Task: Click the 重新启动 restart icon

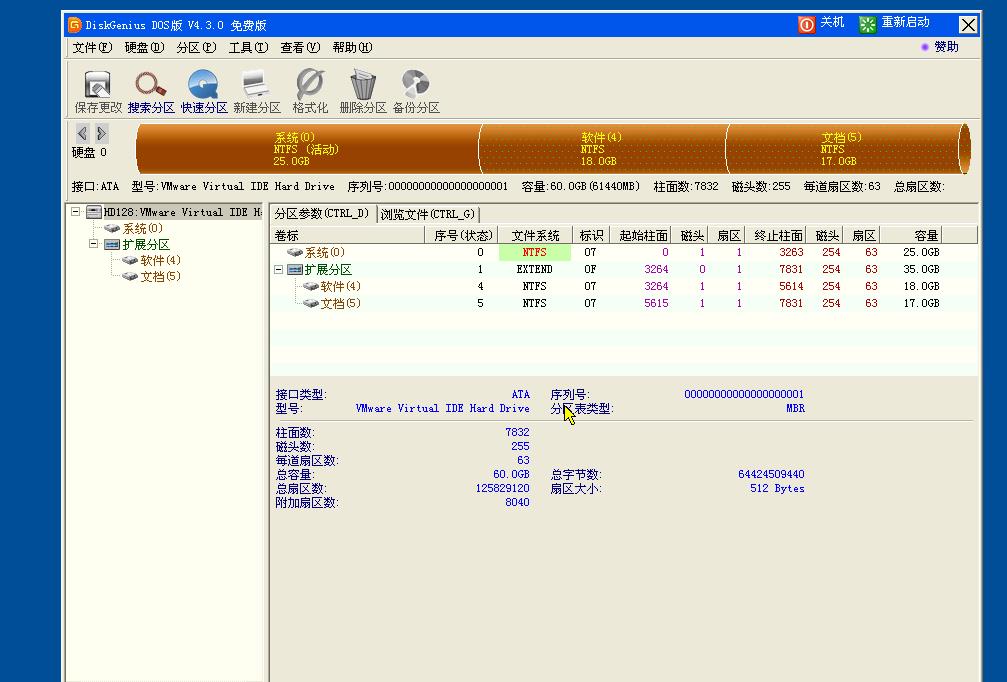Action: [867, 24]
